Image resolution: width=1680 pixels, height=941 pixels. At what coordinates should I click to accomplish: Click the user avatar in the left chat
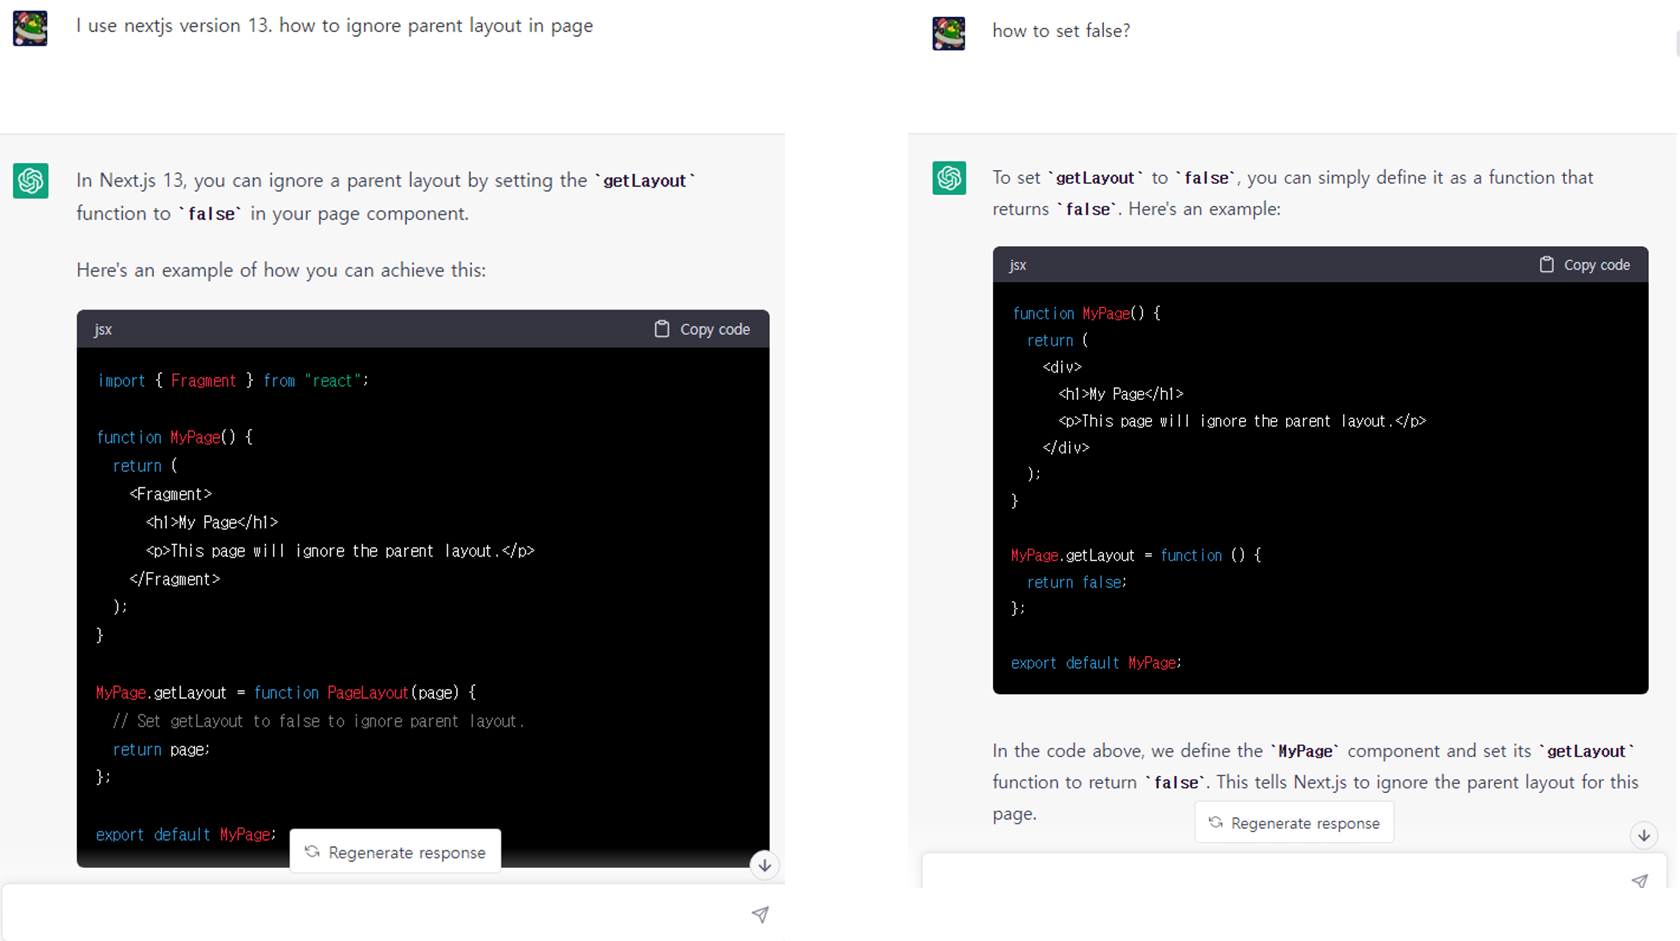(x=30, y=28)
